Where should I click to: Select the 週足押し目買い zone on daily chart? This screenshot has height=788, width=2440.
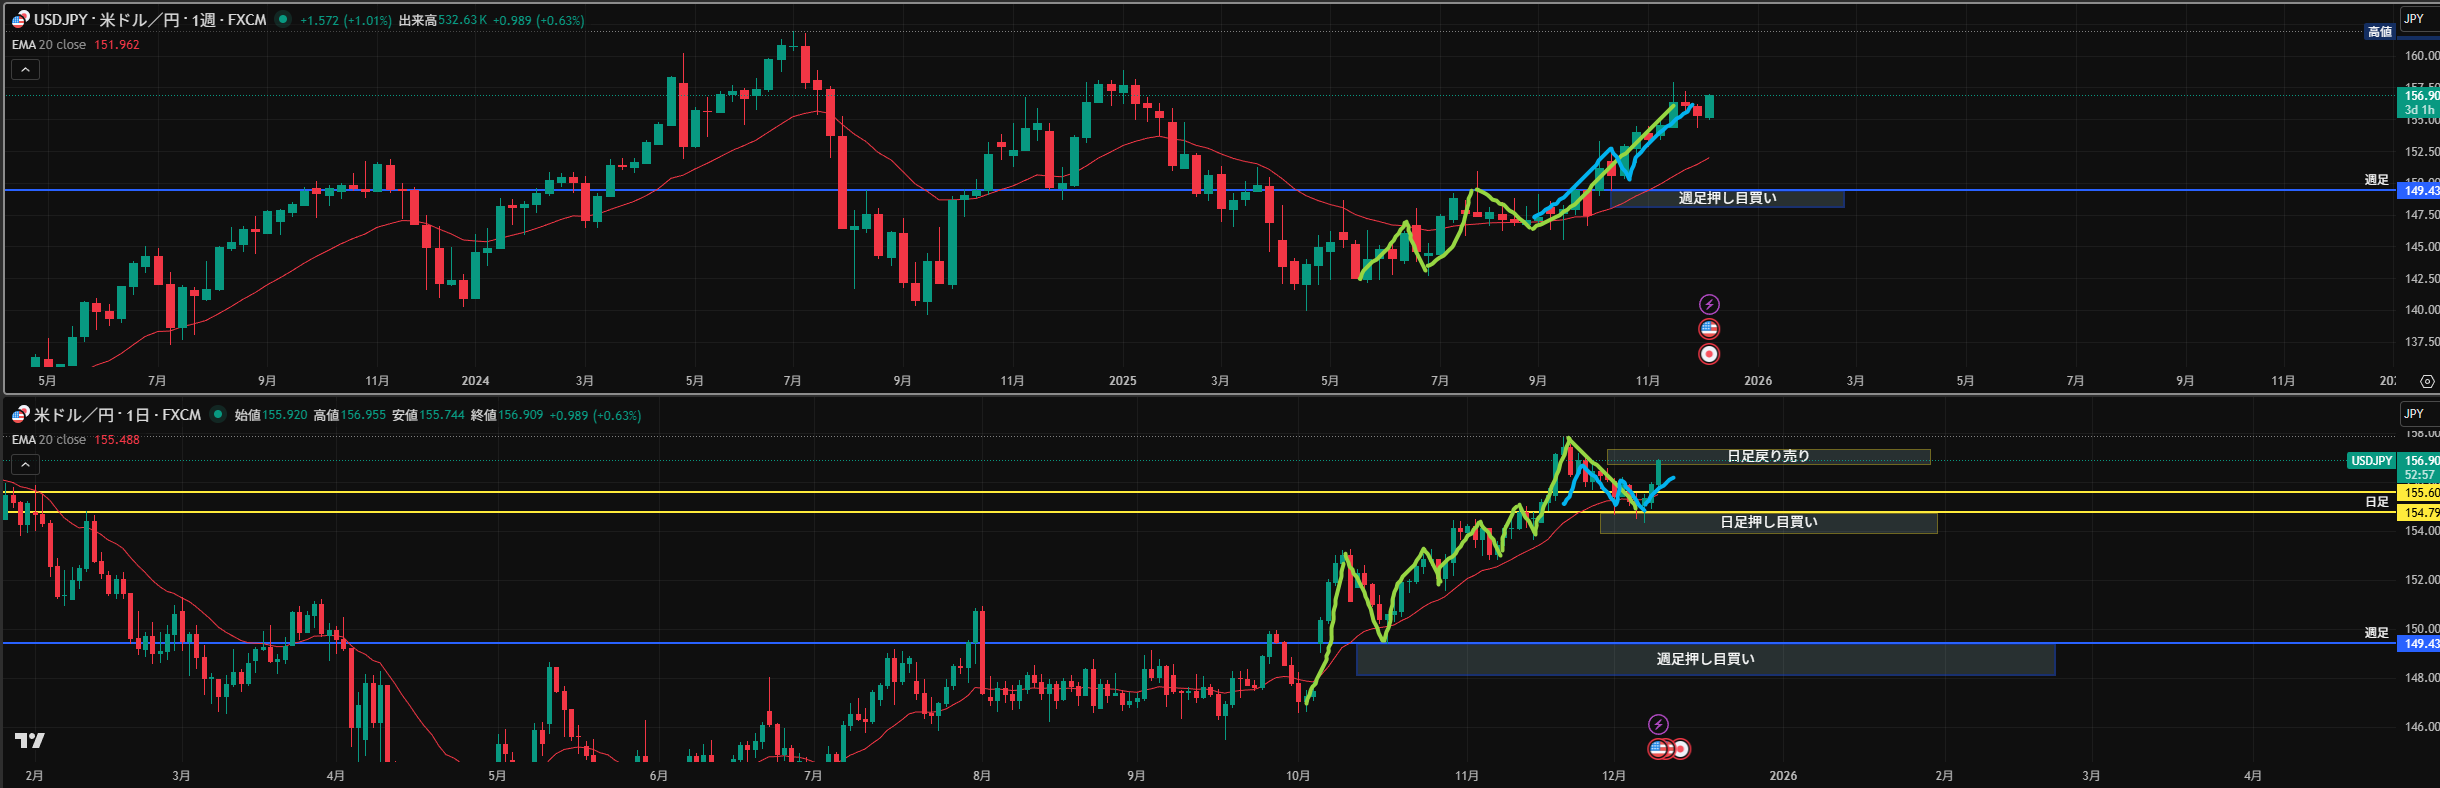(1705, 659)
